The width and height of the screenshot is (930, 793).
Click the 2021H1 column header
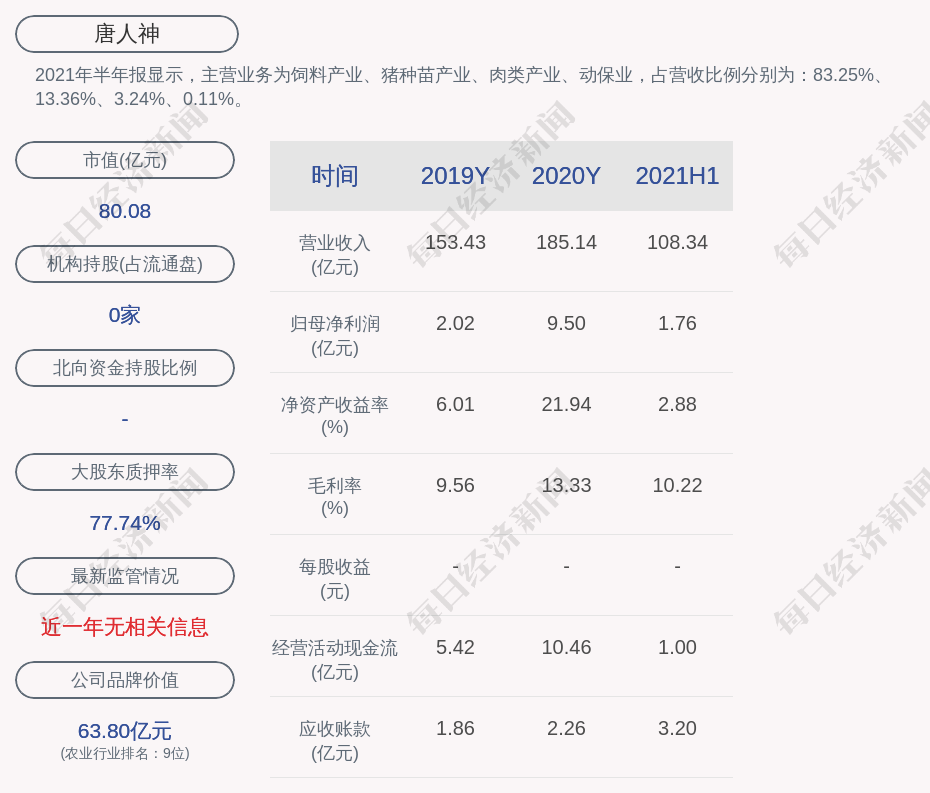(x=677, y=176)
